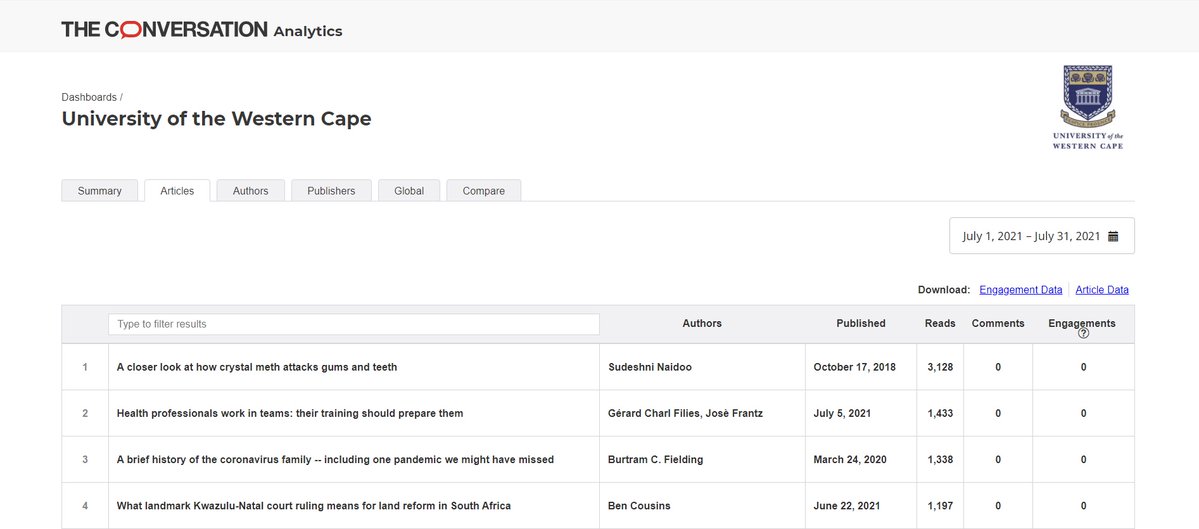Click the row number 1 cell

click(x=85, y=367)
